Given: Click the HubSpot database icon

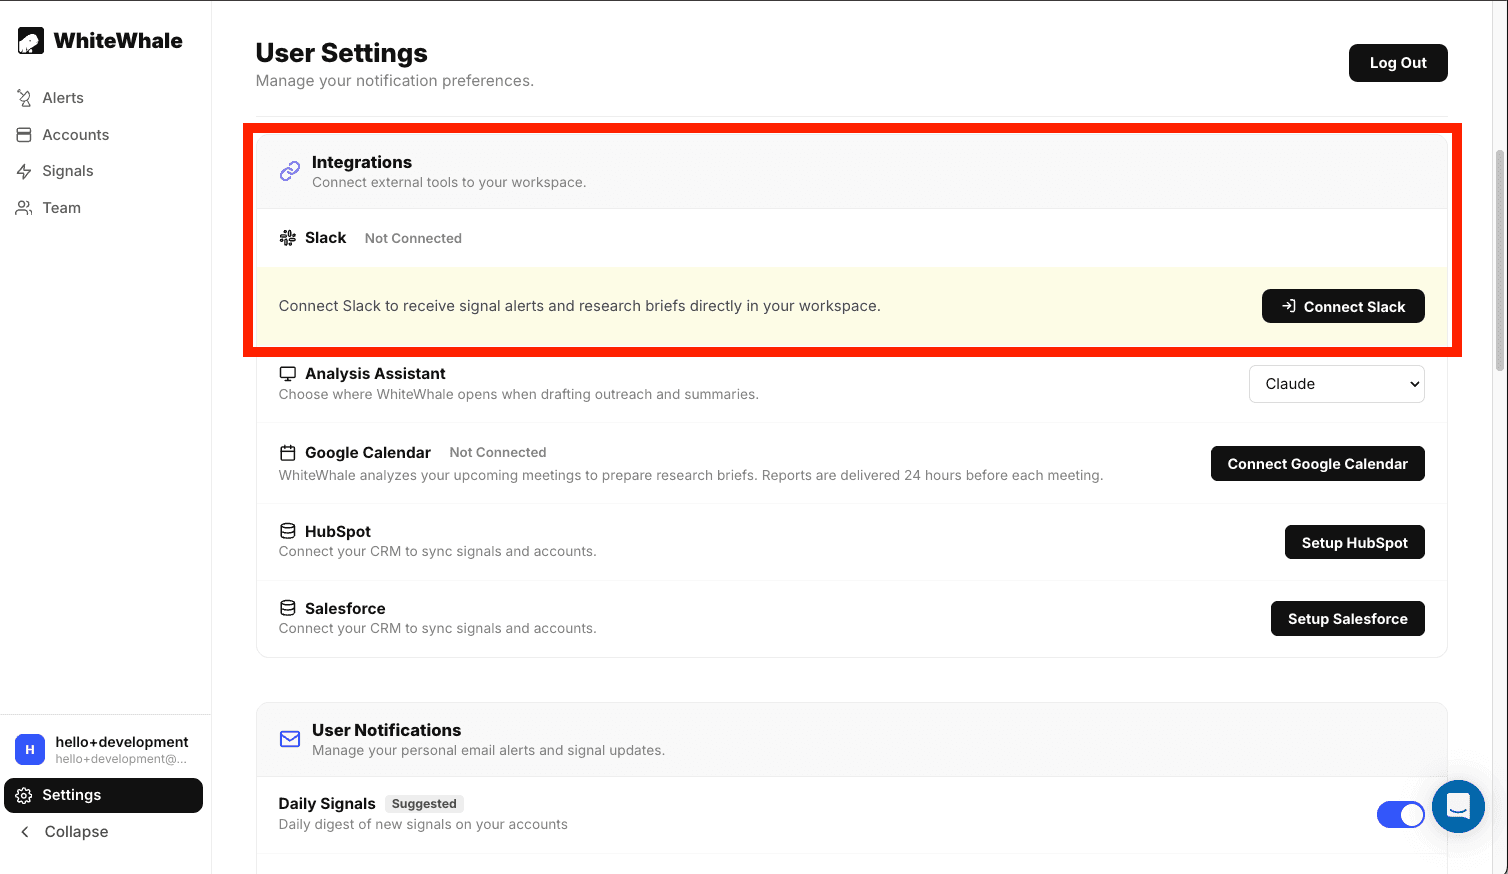Looking at the screenshot, I should click(288, 531).
